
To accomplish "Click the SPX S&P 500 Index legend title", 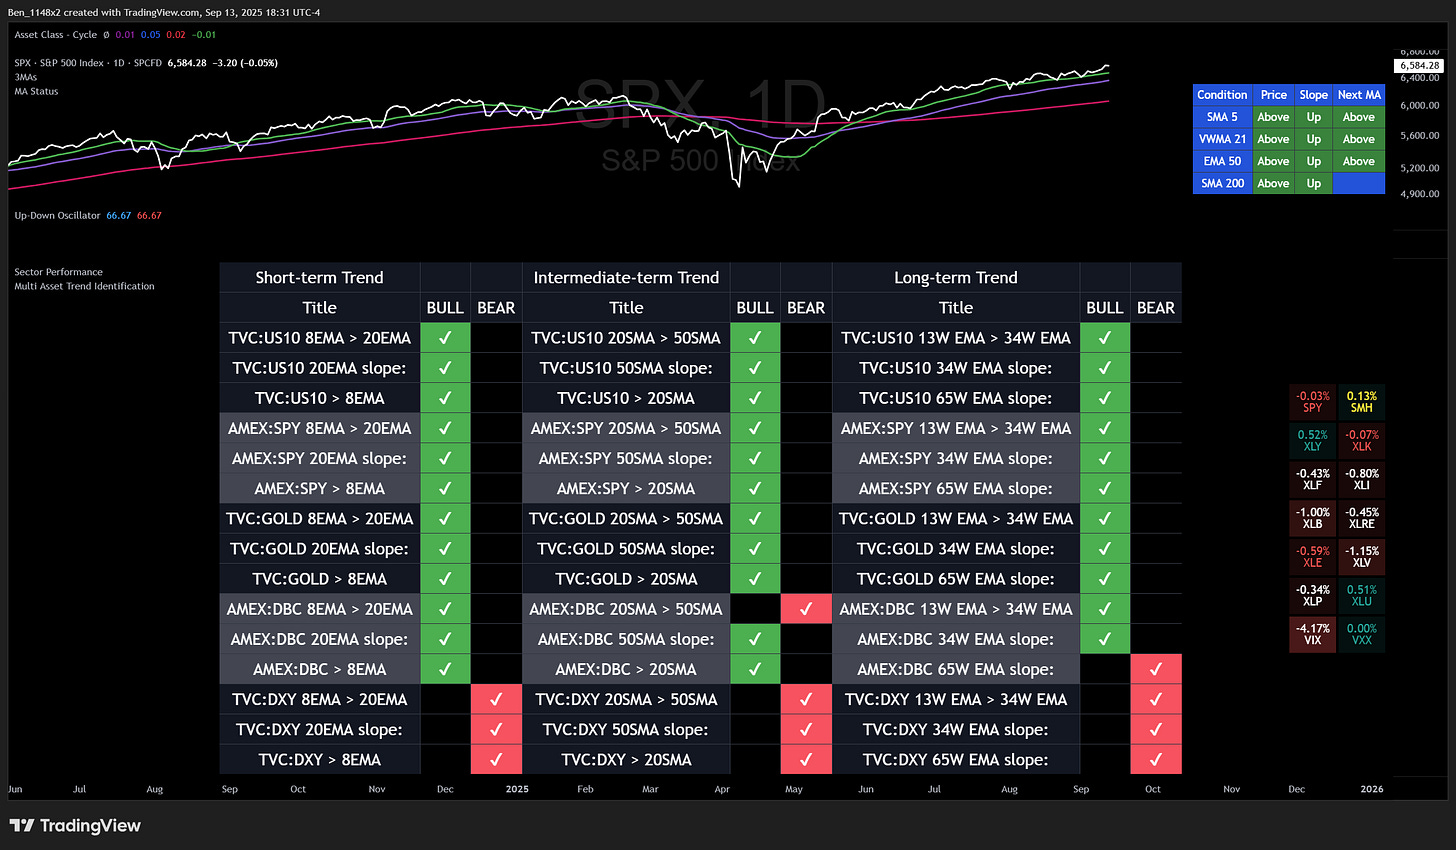I will click(x=88, y=63).
